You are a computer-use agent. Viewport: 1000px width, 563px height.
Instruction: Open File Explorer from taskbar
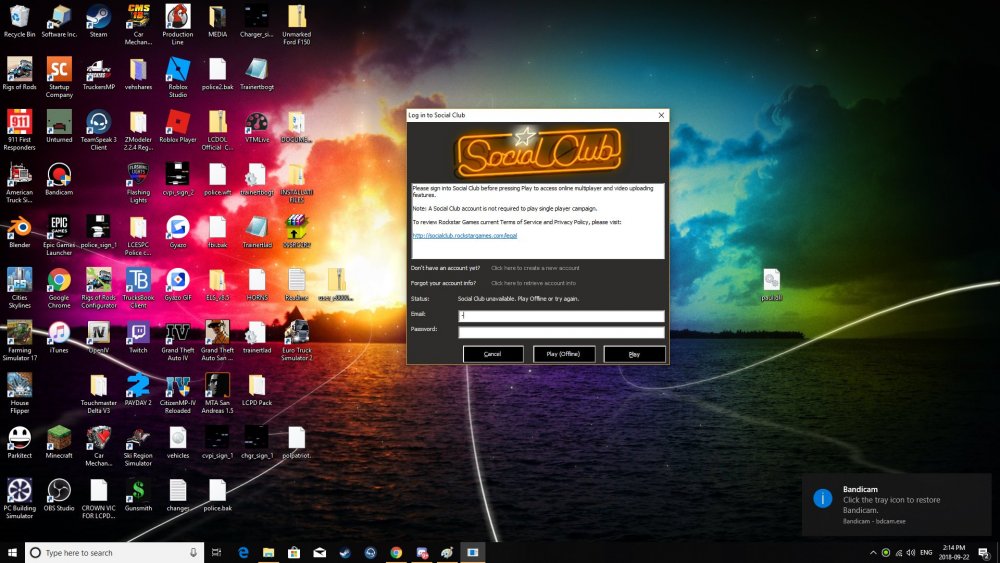click(x=268, y=552)
